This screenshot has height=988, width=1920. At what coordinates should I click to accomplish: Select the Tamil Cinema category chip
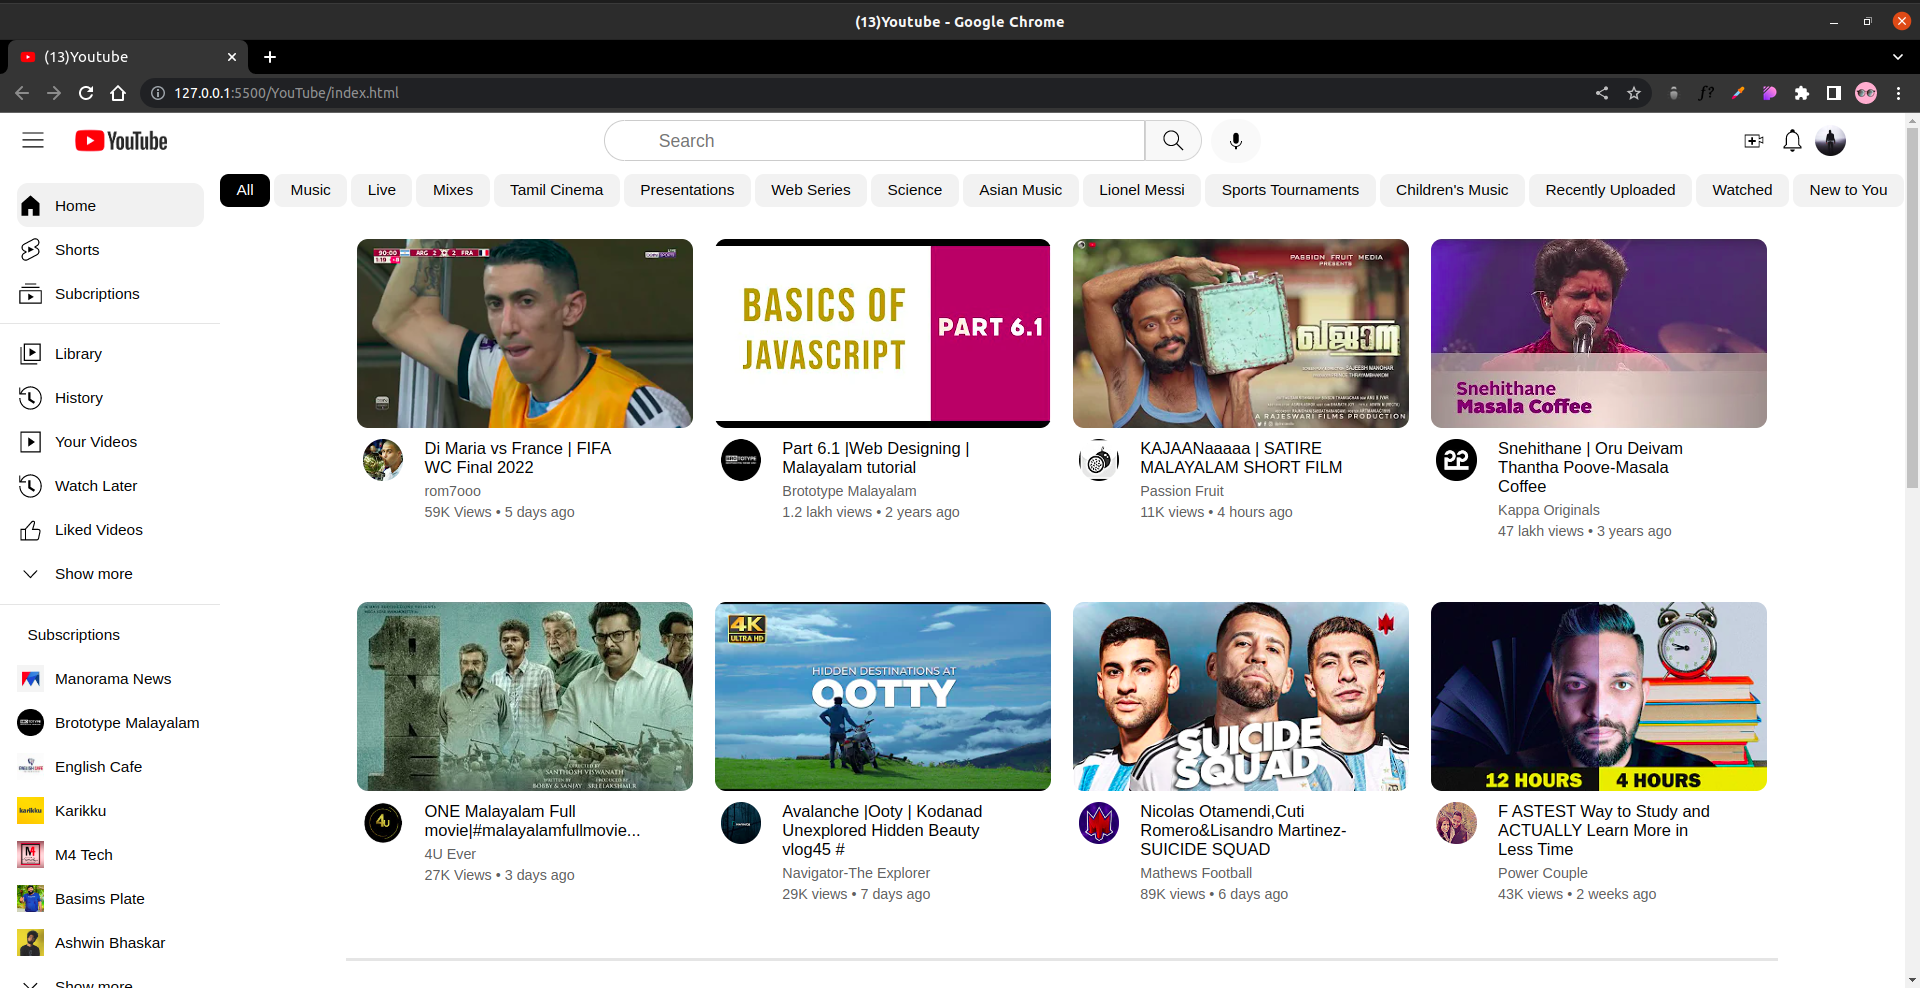point(556,190)
